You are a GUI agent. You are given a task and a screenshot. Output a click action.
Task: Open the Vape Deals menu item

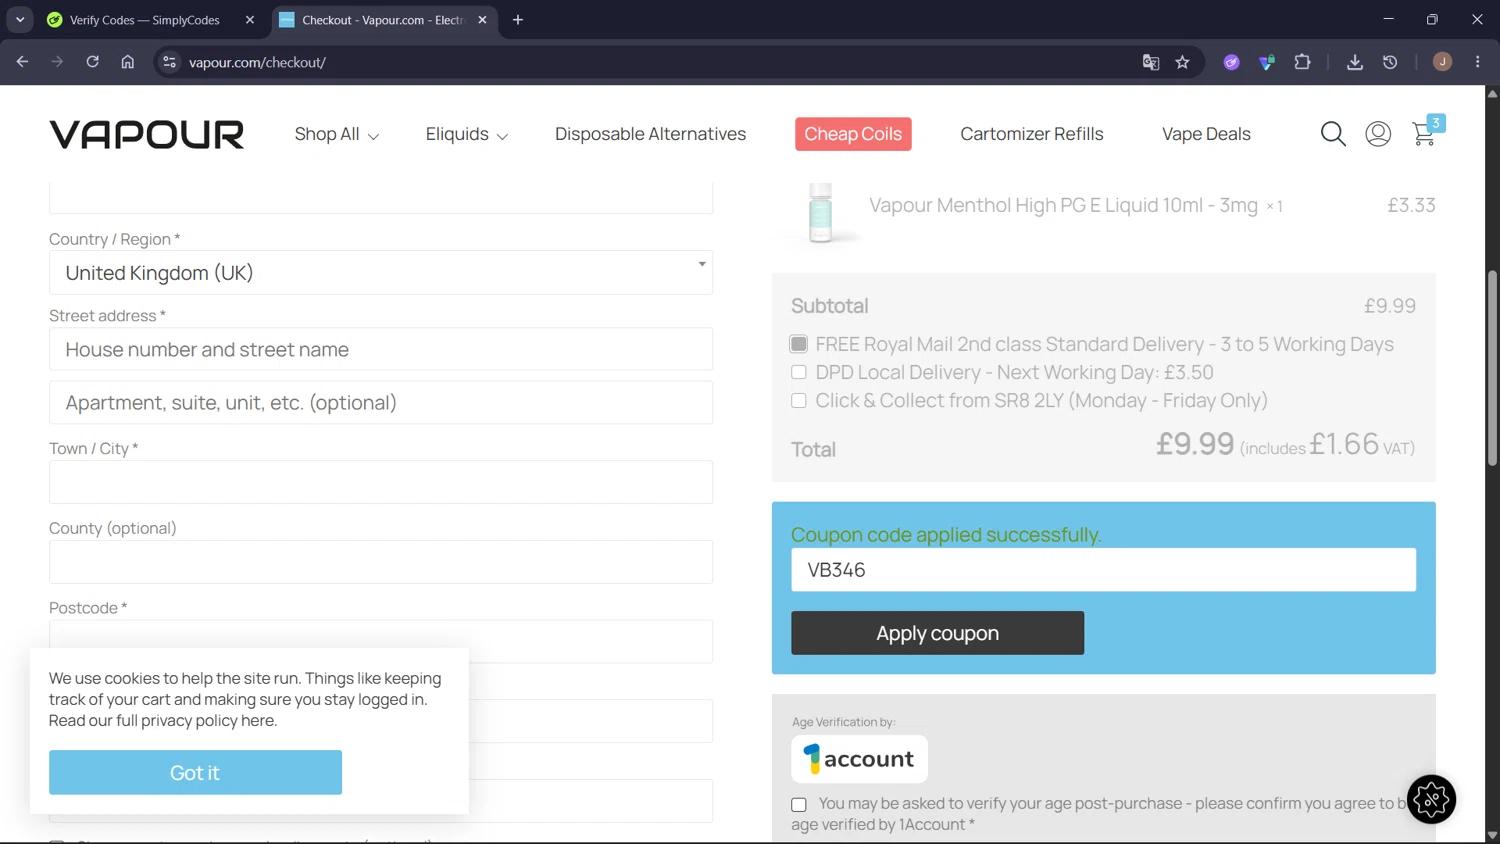[x=1206, y=134]
